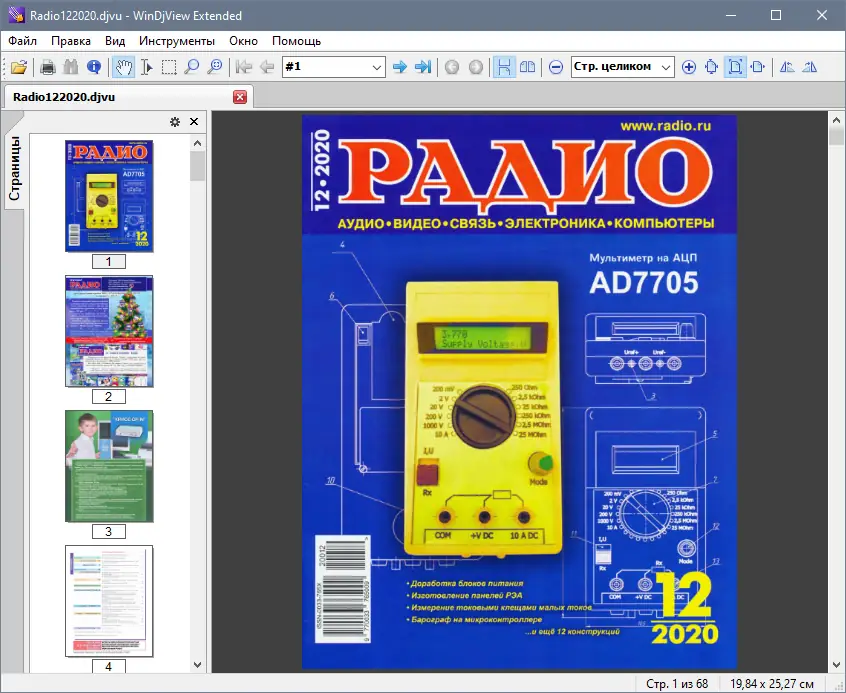Open the Окно menu

[x=243, y=41]
